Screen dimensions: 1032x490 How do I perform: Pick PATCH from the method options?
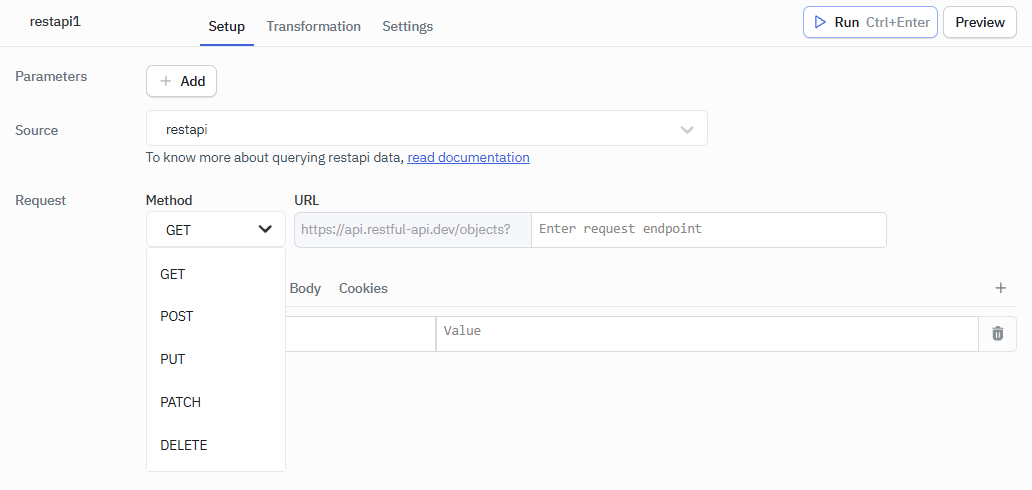coord(180,402)
